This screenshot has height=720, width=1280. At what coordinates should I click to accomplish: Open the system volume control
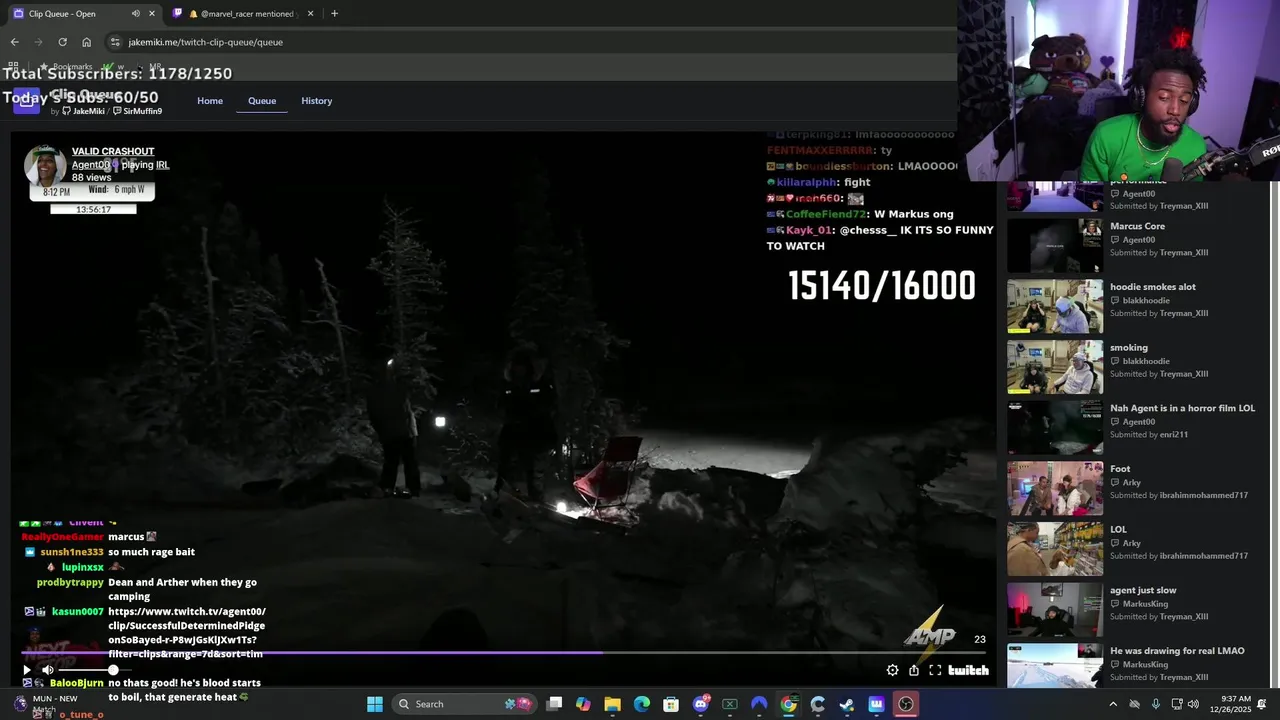coord(1193,704)
